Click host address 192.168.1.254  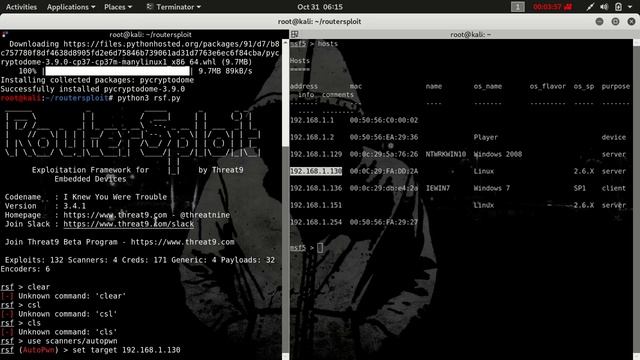(x=316, y=222)
